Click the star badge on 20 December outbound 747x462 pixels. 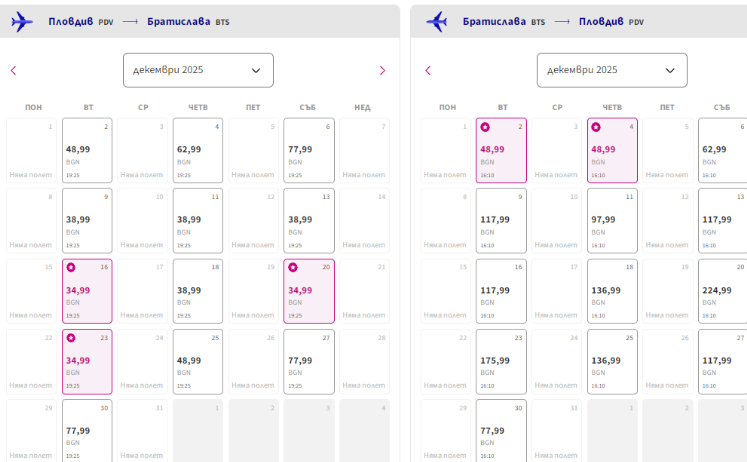[293, 268]
